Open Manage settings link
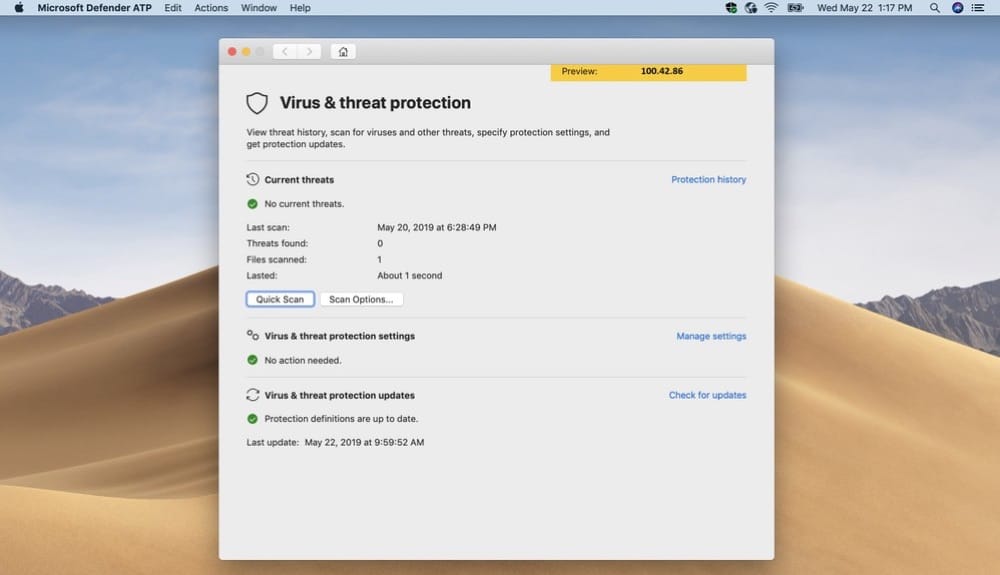The width and height of the screenshot is (1000, 575). click(711, 336)
